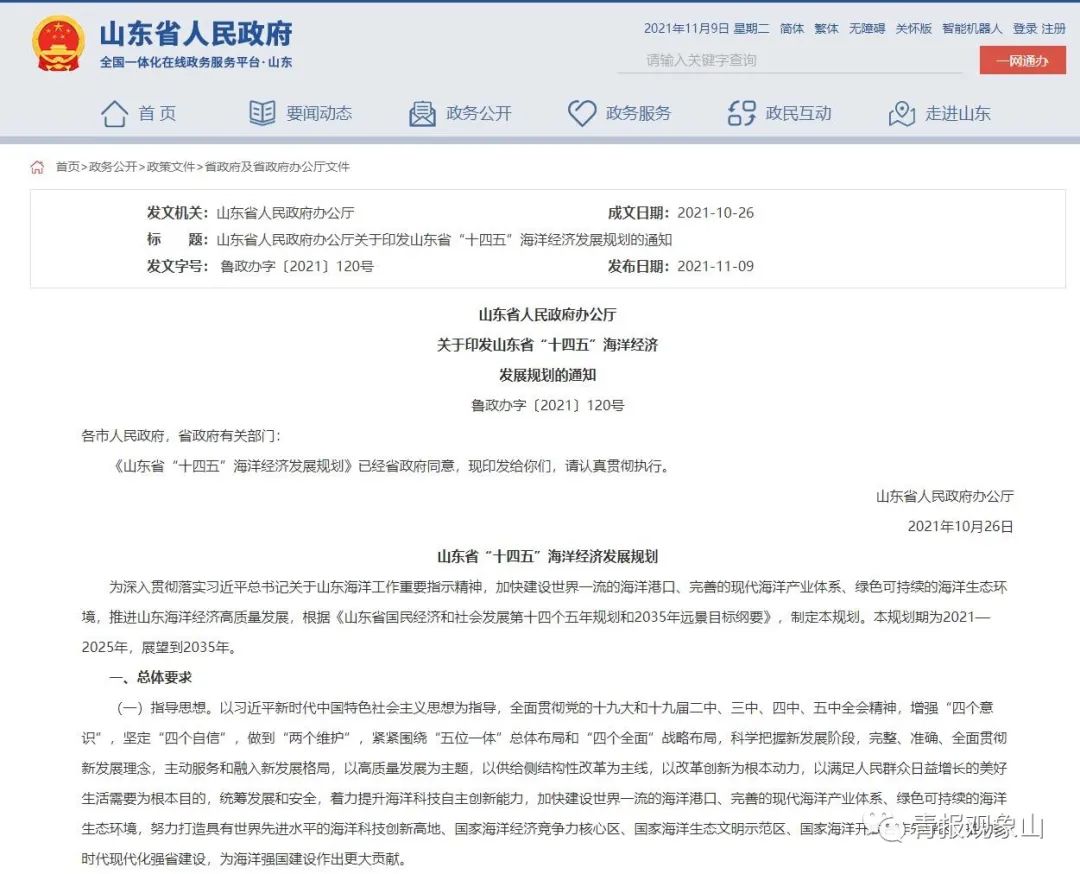Image resolution: width=1080 pixels, height=874 pixels.
Task: Click the house icon beside 首页
Action: 114,113
